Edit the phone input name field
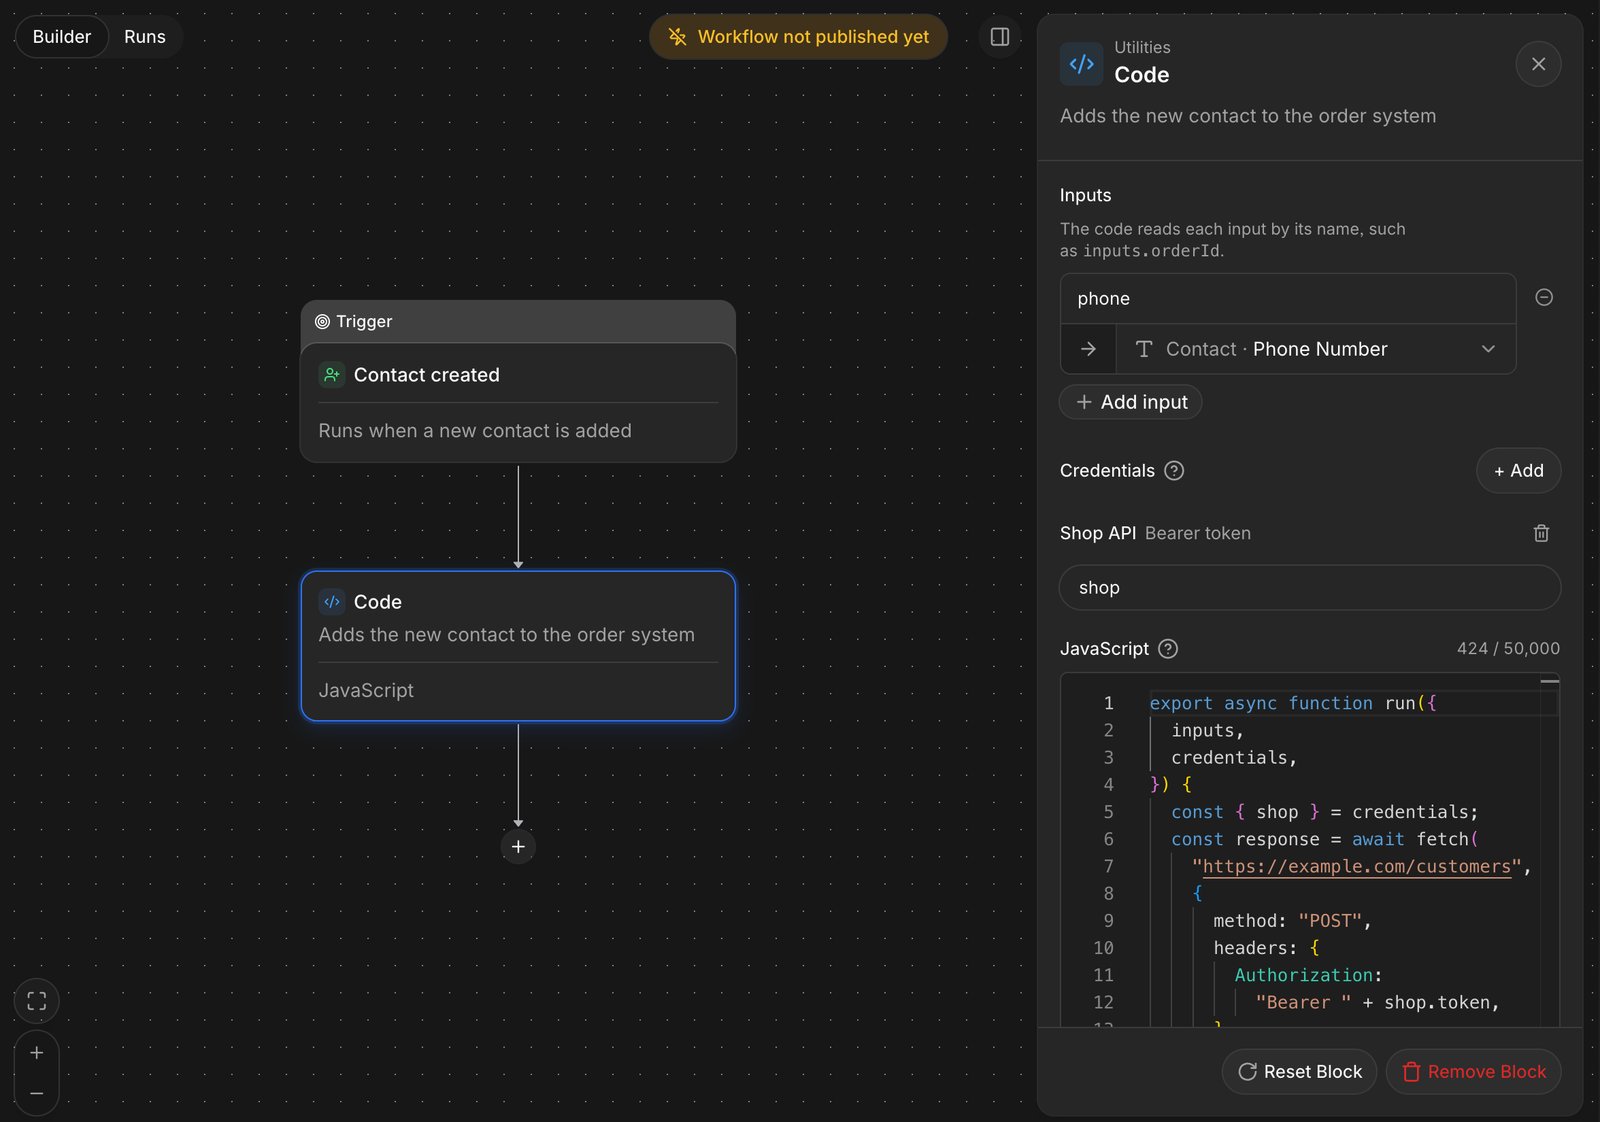 (x=1288, y=299)
